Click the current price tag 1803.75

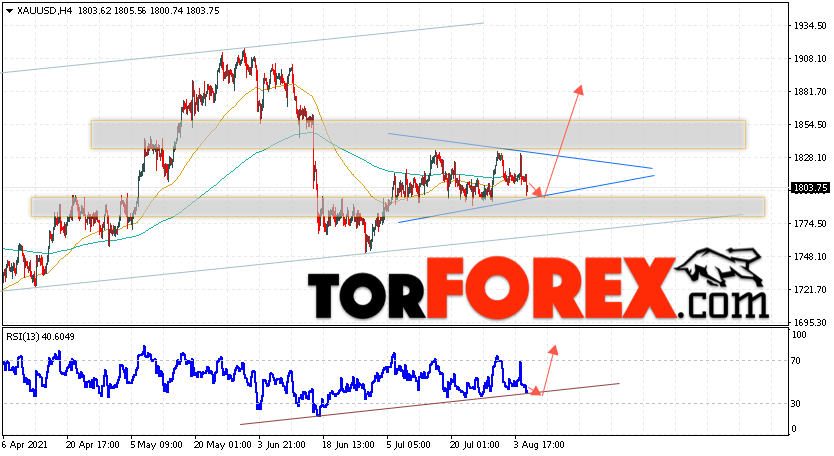tap(810, 187)
